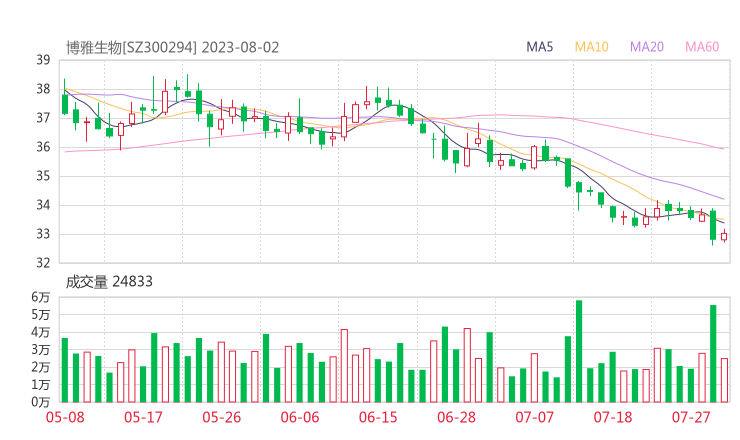
Task: Click the 07-18 date label
Action: click(x=613, y=417)
